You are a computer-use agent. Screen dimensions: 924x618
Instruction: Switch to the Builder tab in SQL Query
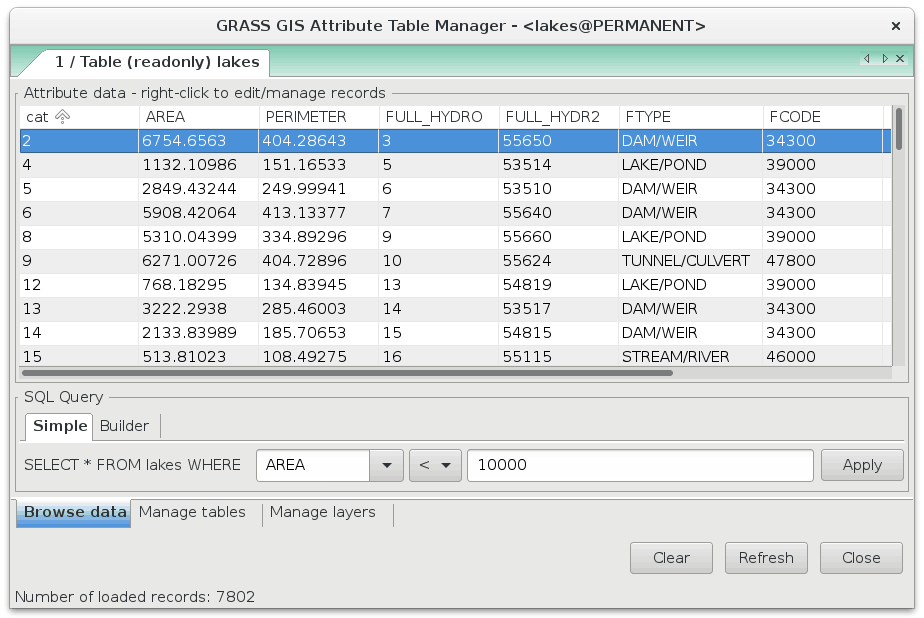[124, 426]
